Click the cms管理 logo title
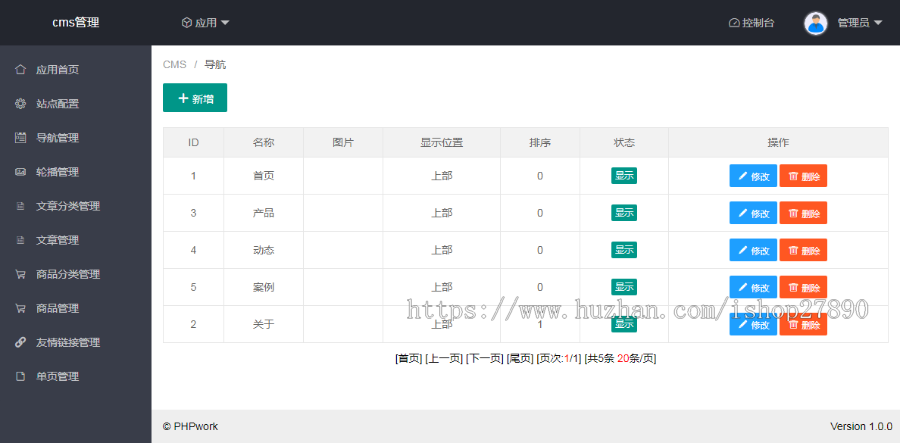900x443 pixels. point(76,22)
